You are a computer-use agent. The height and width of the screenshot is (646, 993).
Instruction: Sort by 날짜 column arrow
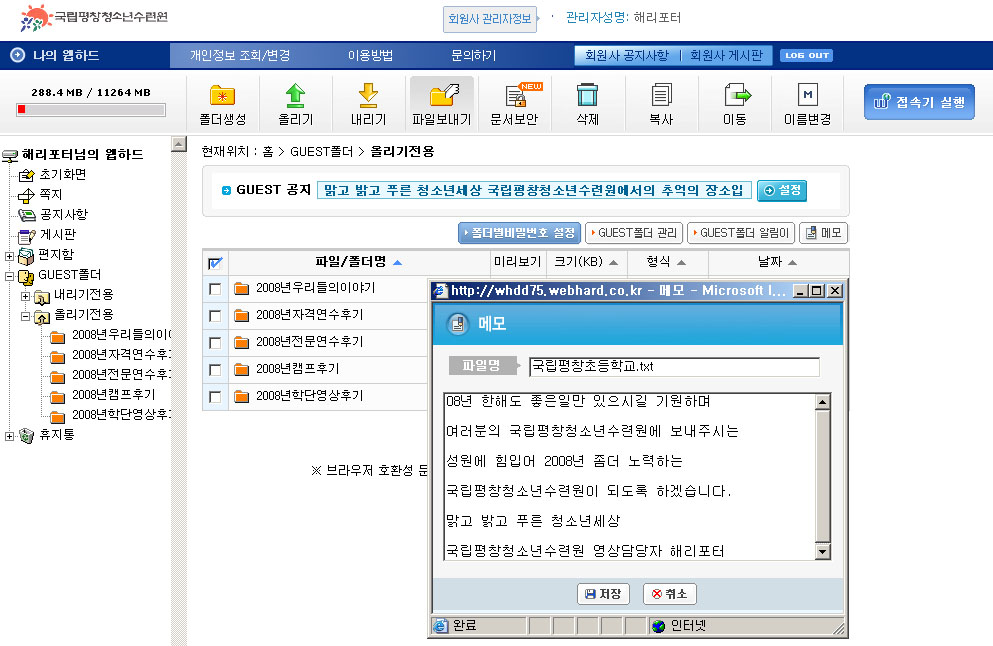click(792, 263)
